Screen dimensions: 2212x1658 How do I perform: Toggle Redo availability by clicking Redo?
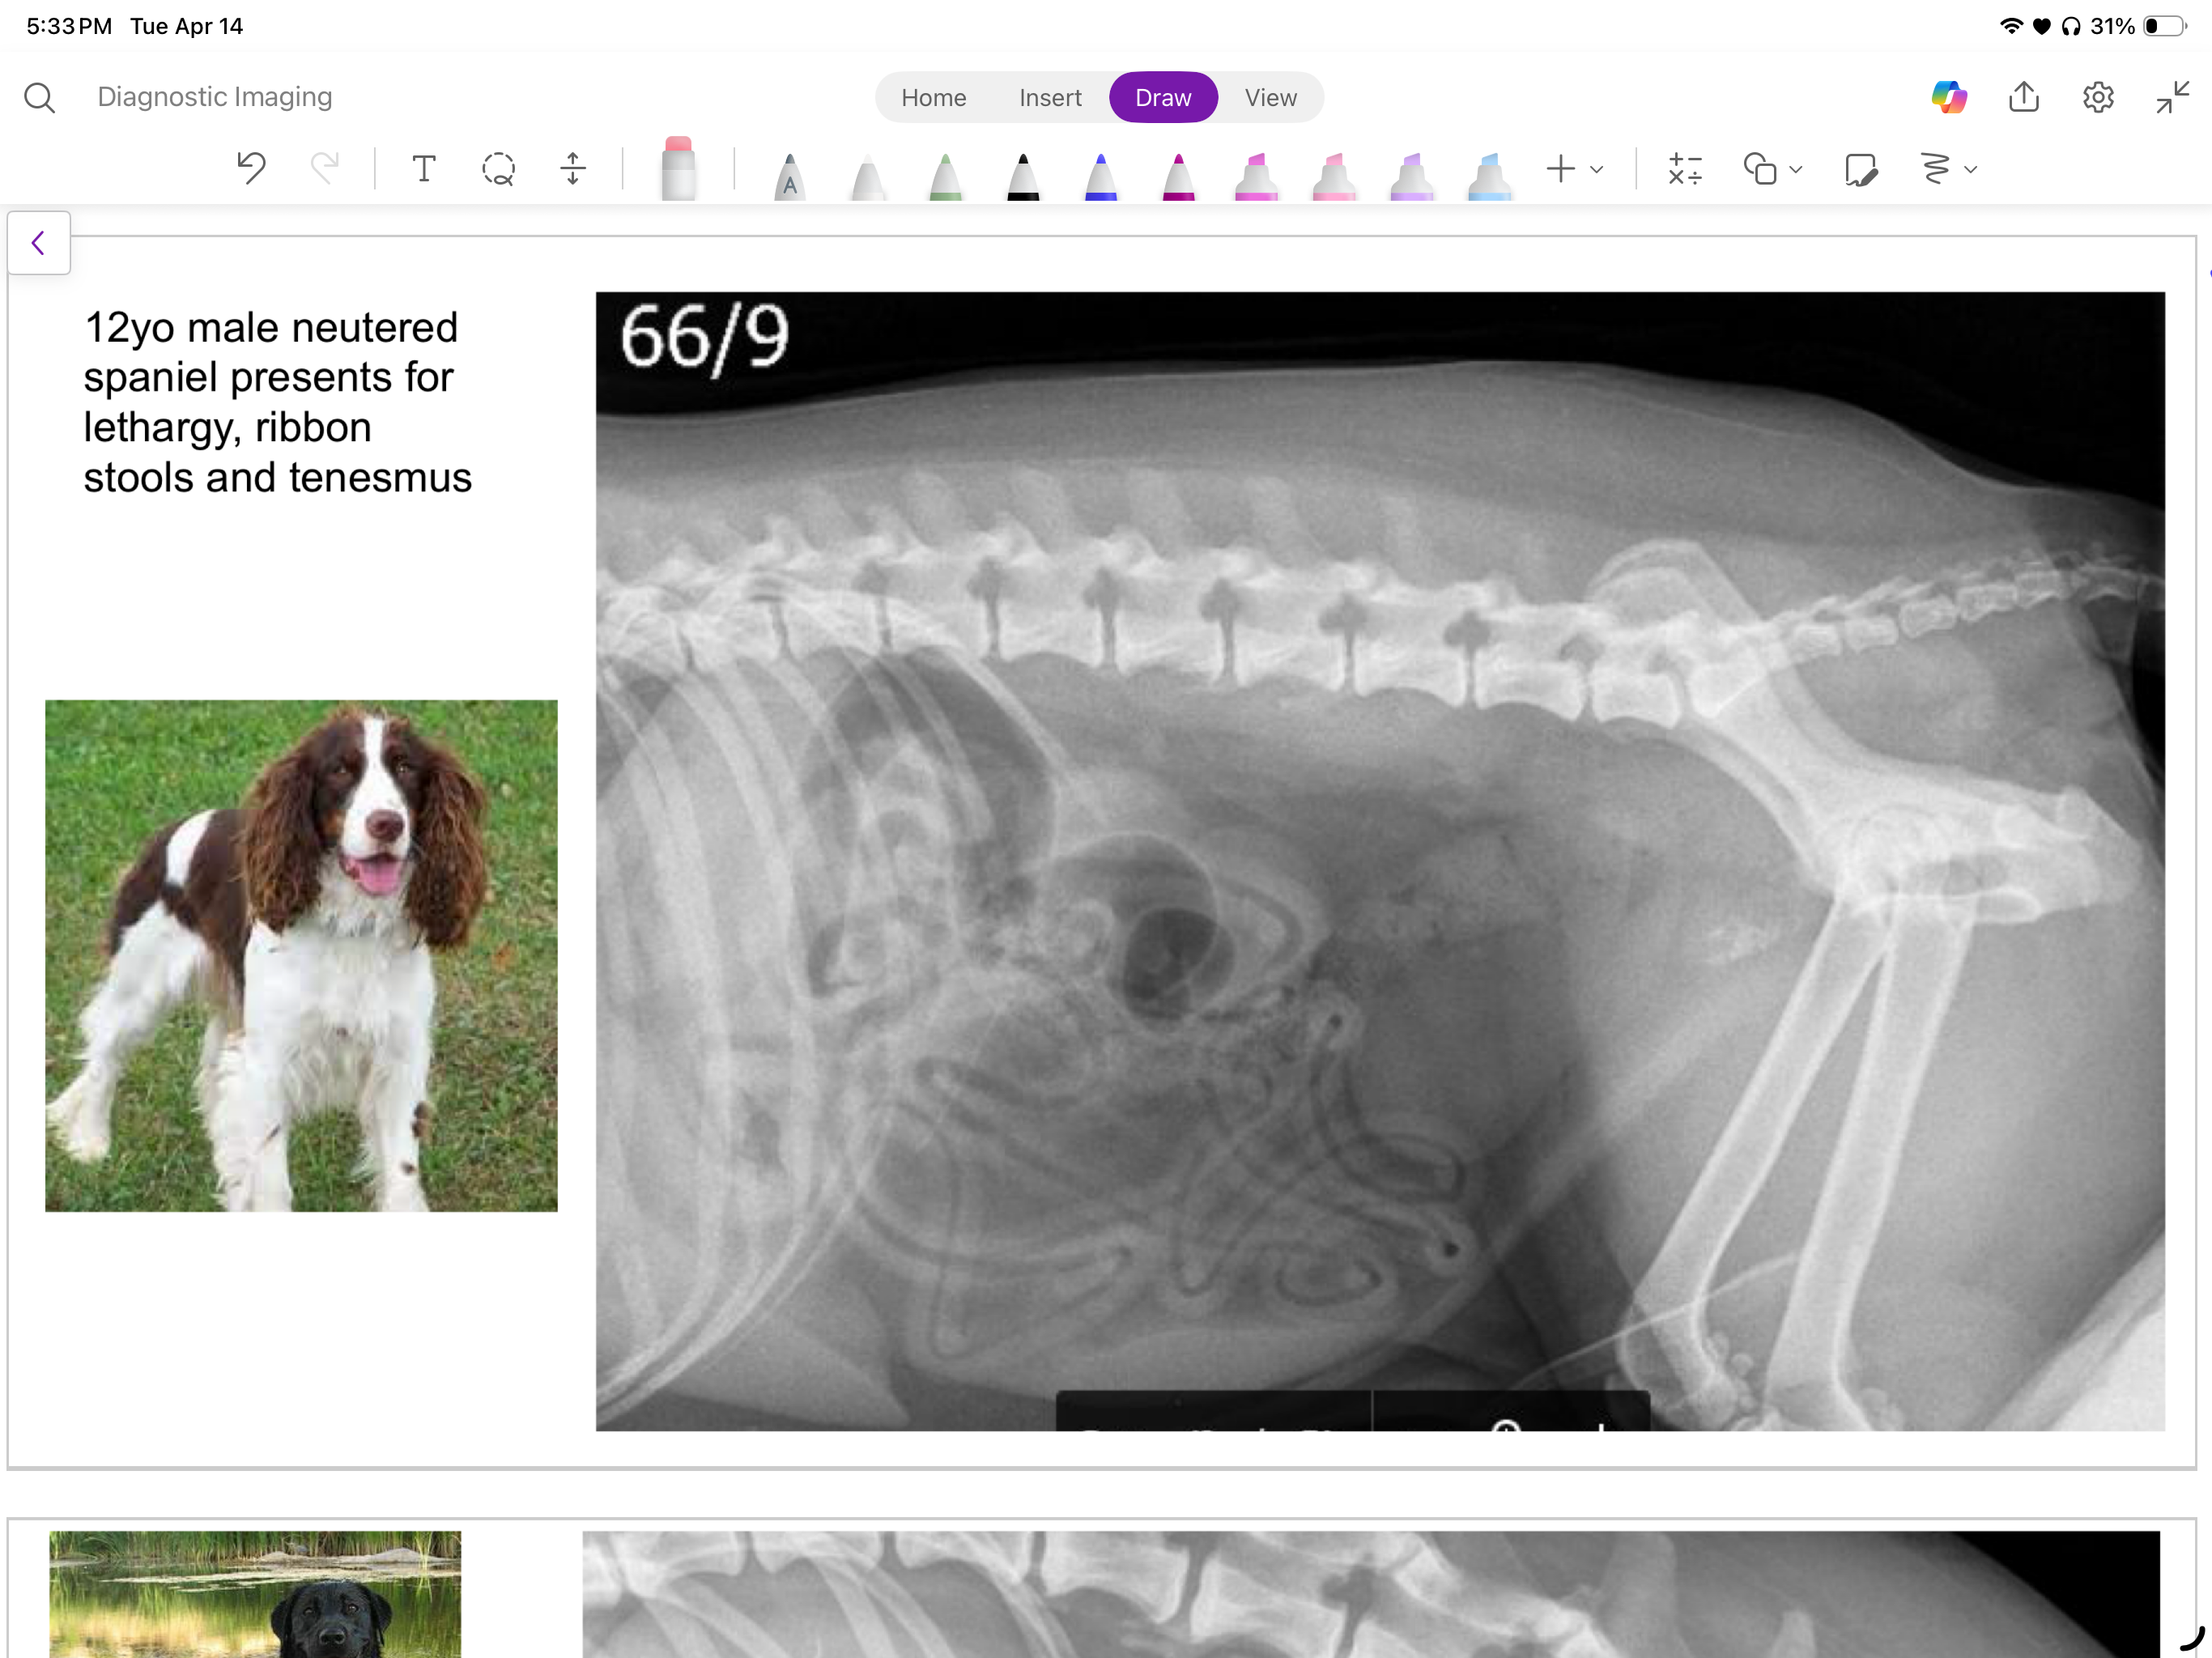326,168
